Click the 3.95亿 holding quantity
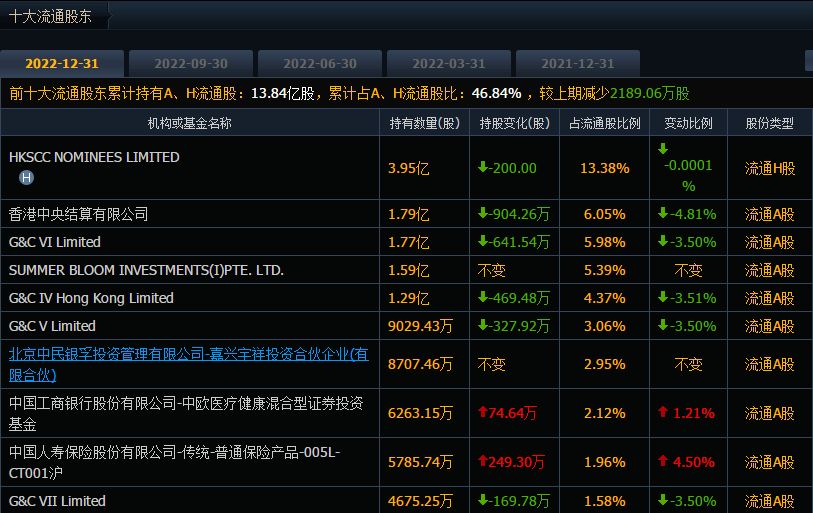813x513 pixels. coord(409,168)
